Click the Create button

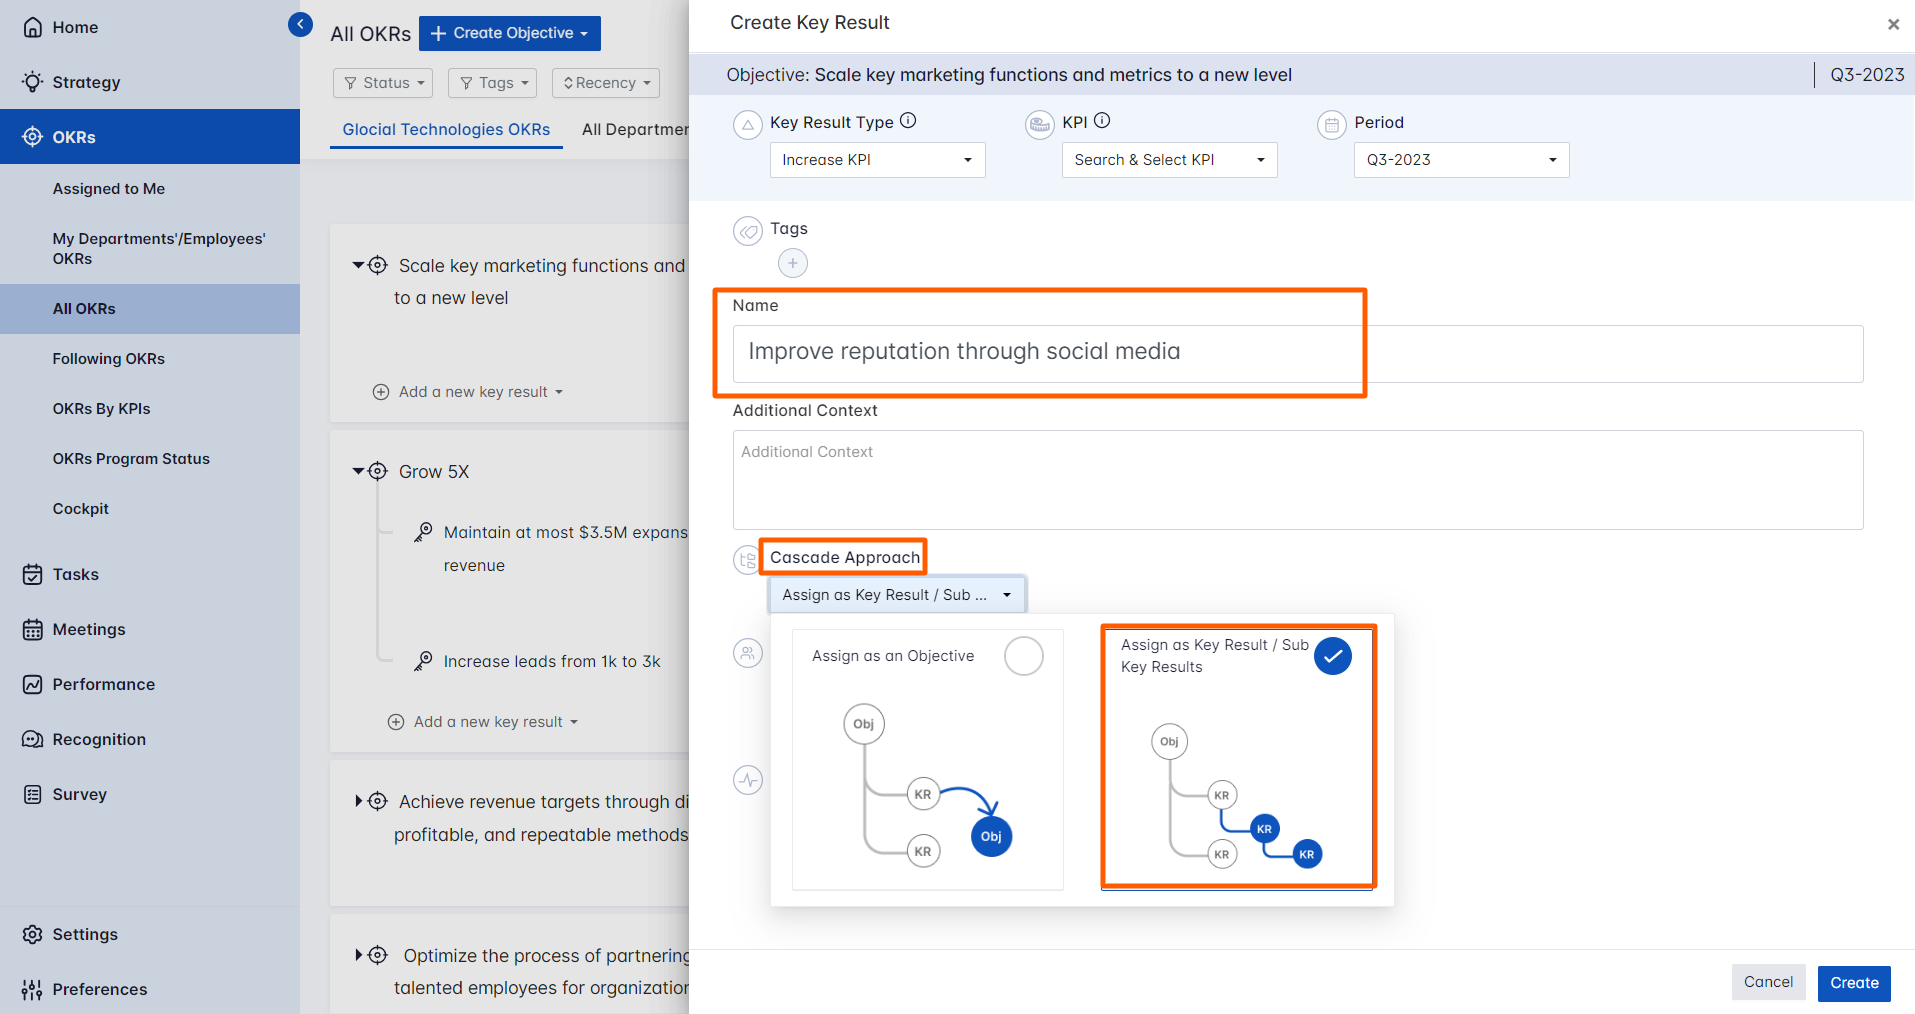(x=1853, y=983)
